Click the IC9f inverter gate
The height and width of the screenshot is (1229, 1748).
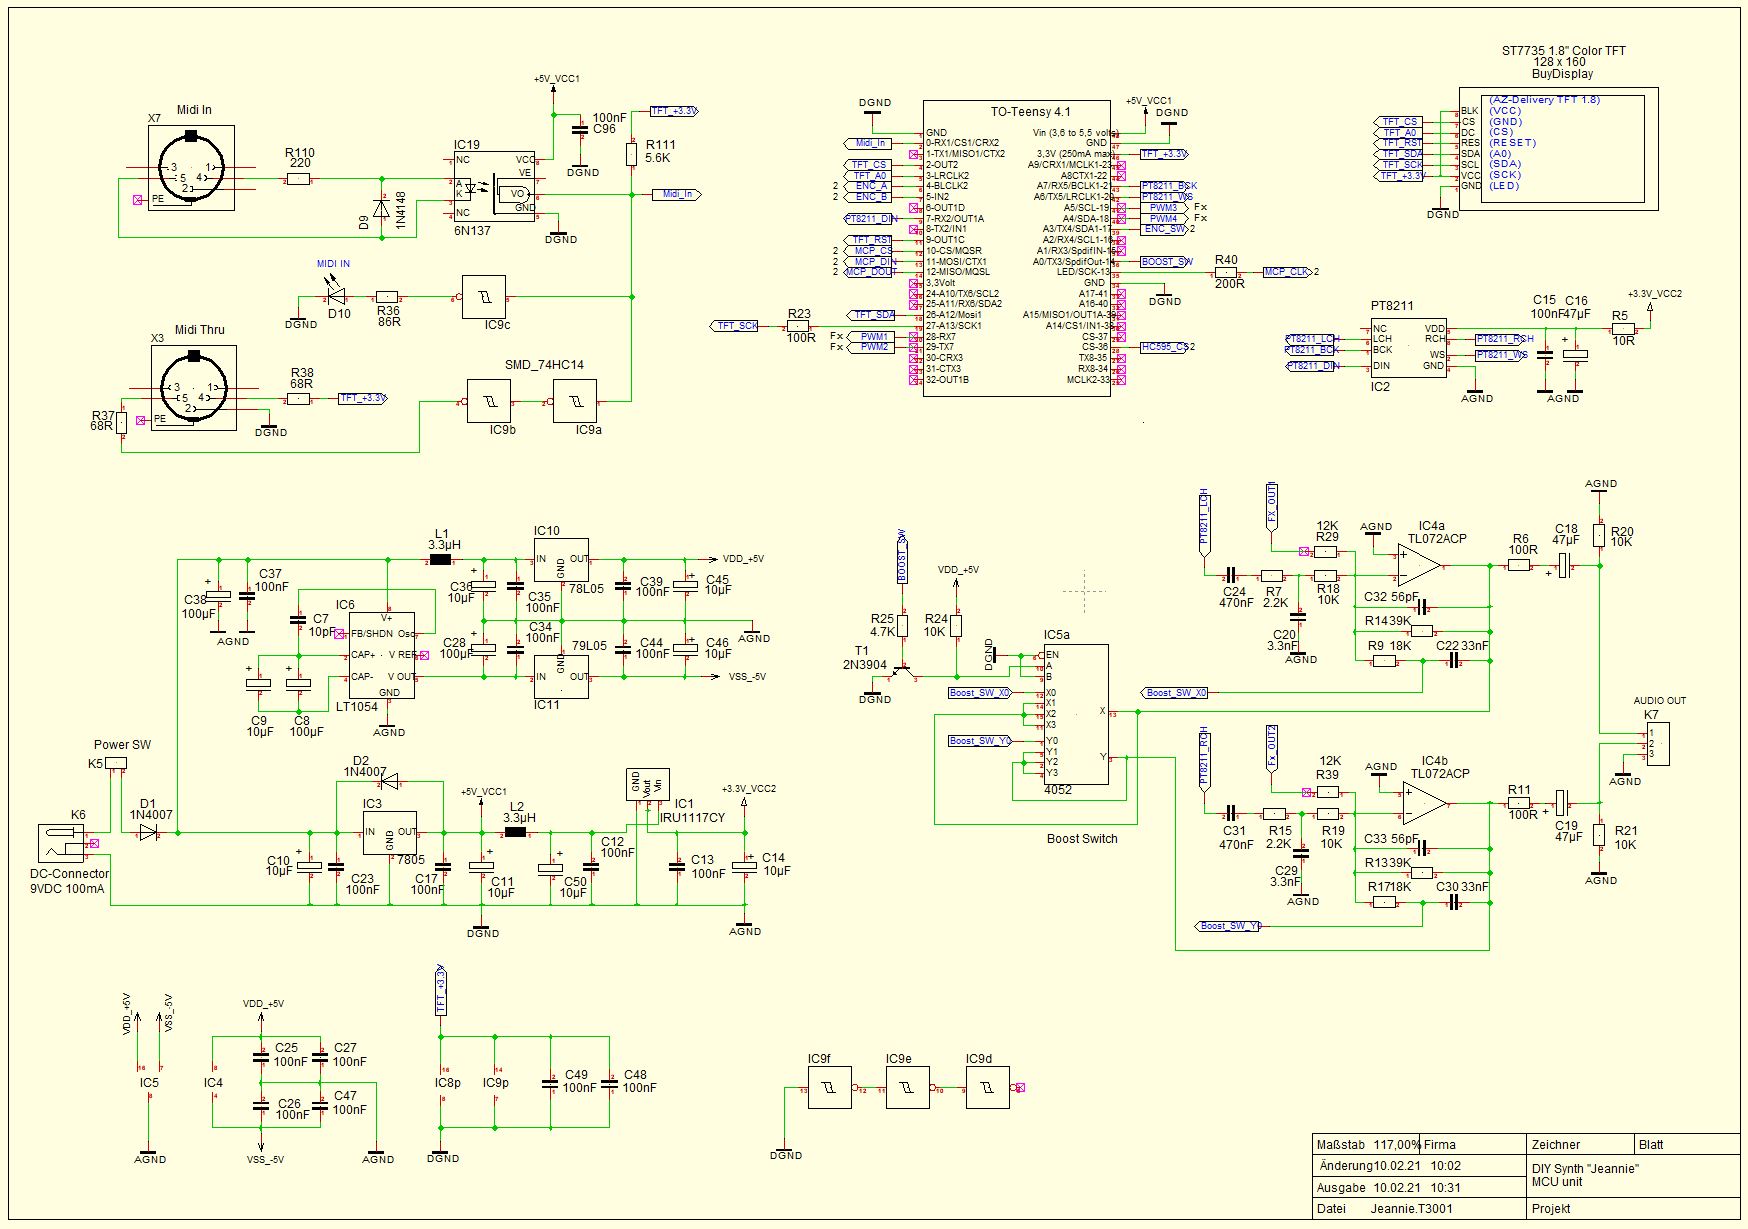pyautogui.click(x=828, y=1088)
